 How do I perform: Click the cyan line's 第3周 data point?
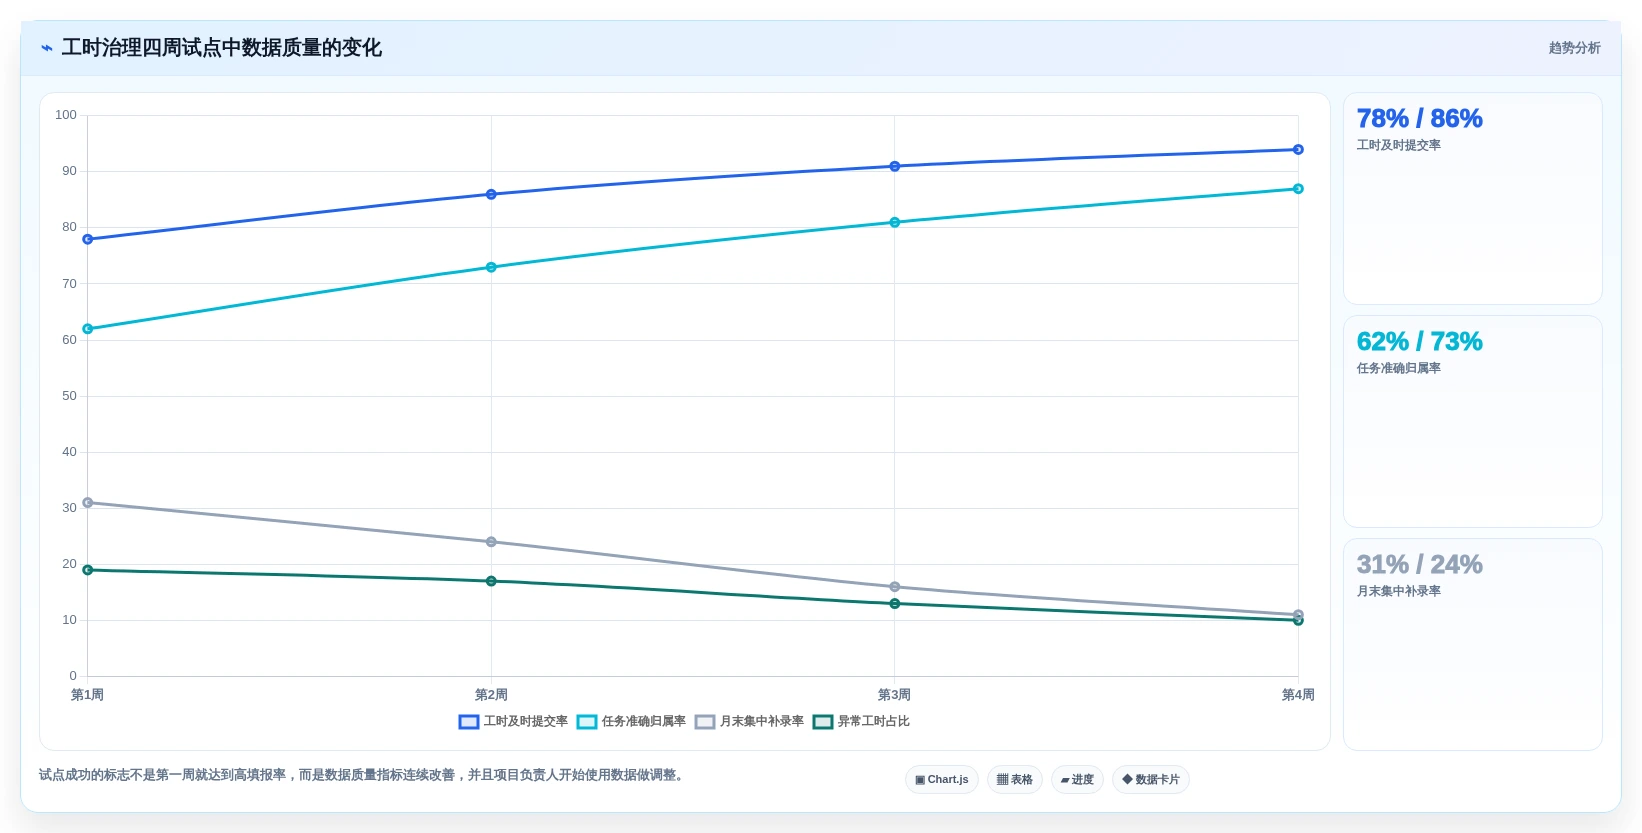pyautogui.click(x=895, y=222)
